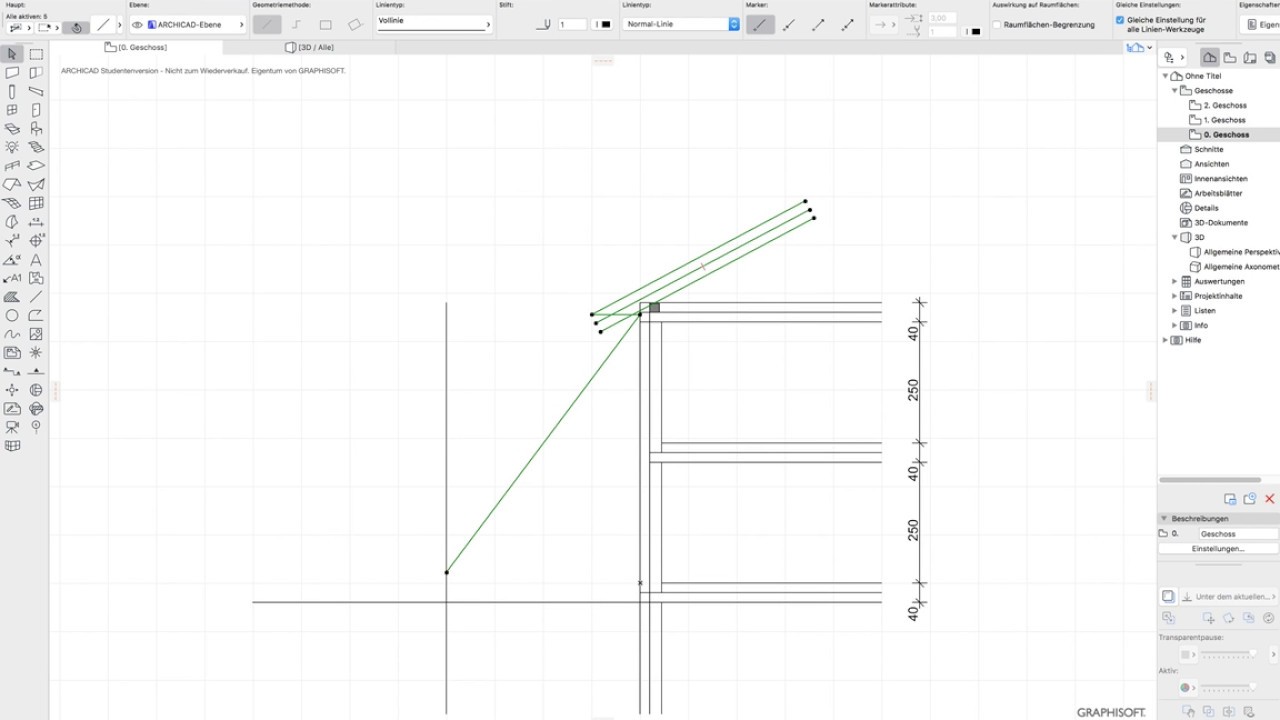Delete item with red X button

click(x=1270, y=499)
